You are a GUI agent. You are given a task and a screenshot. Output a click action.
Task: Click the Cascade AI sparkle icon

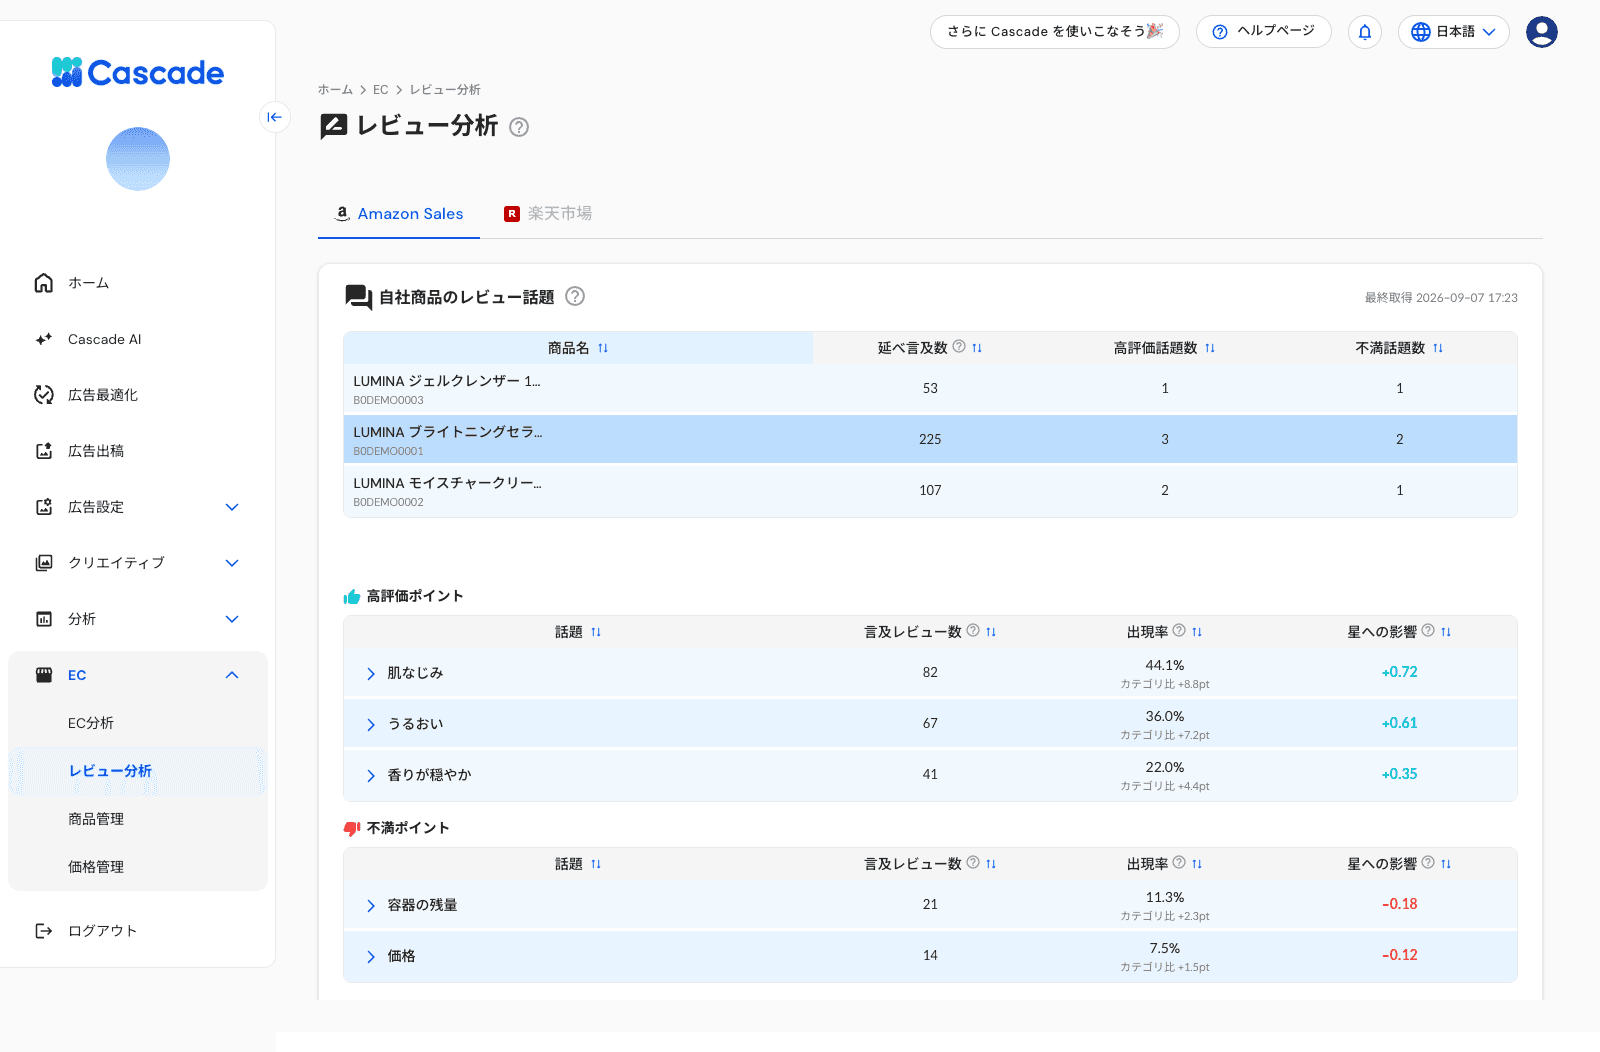44,339
